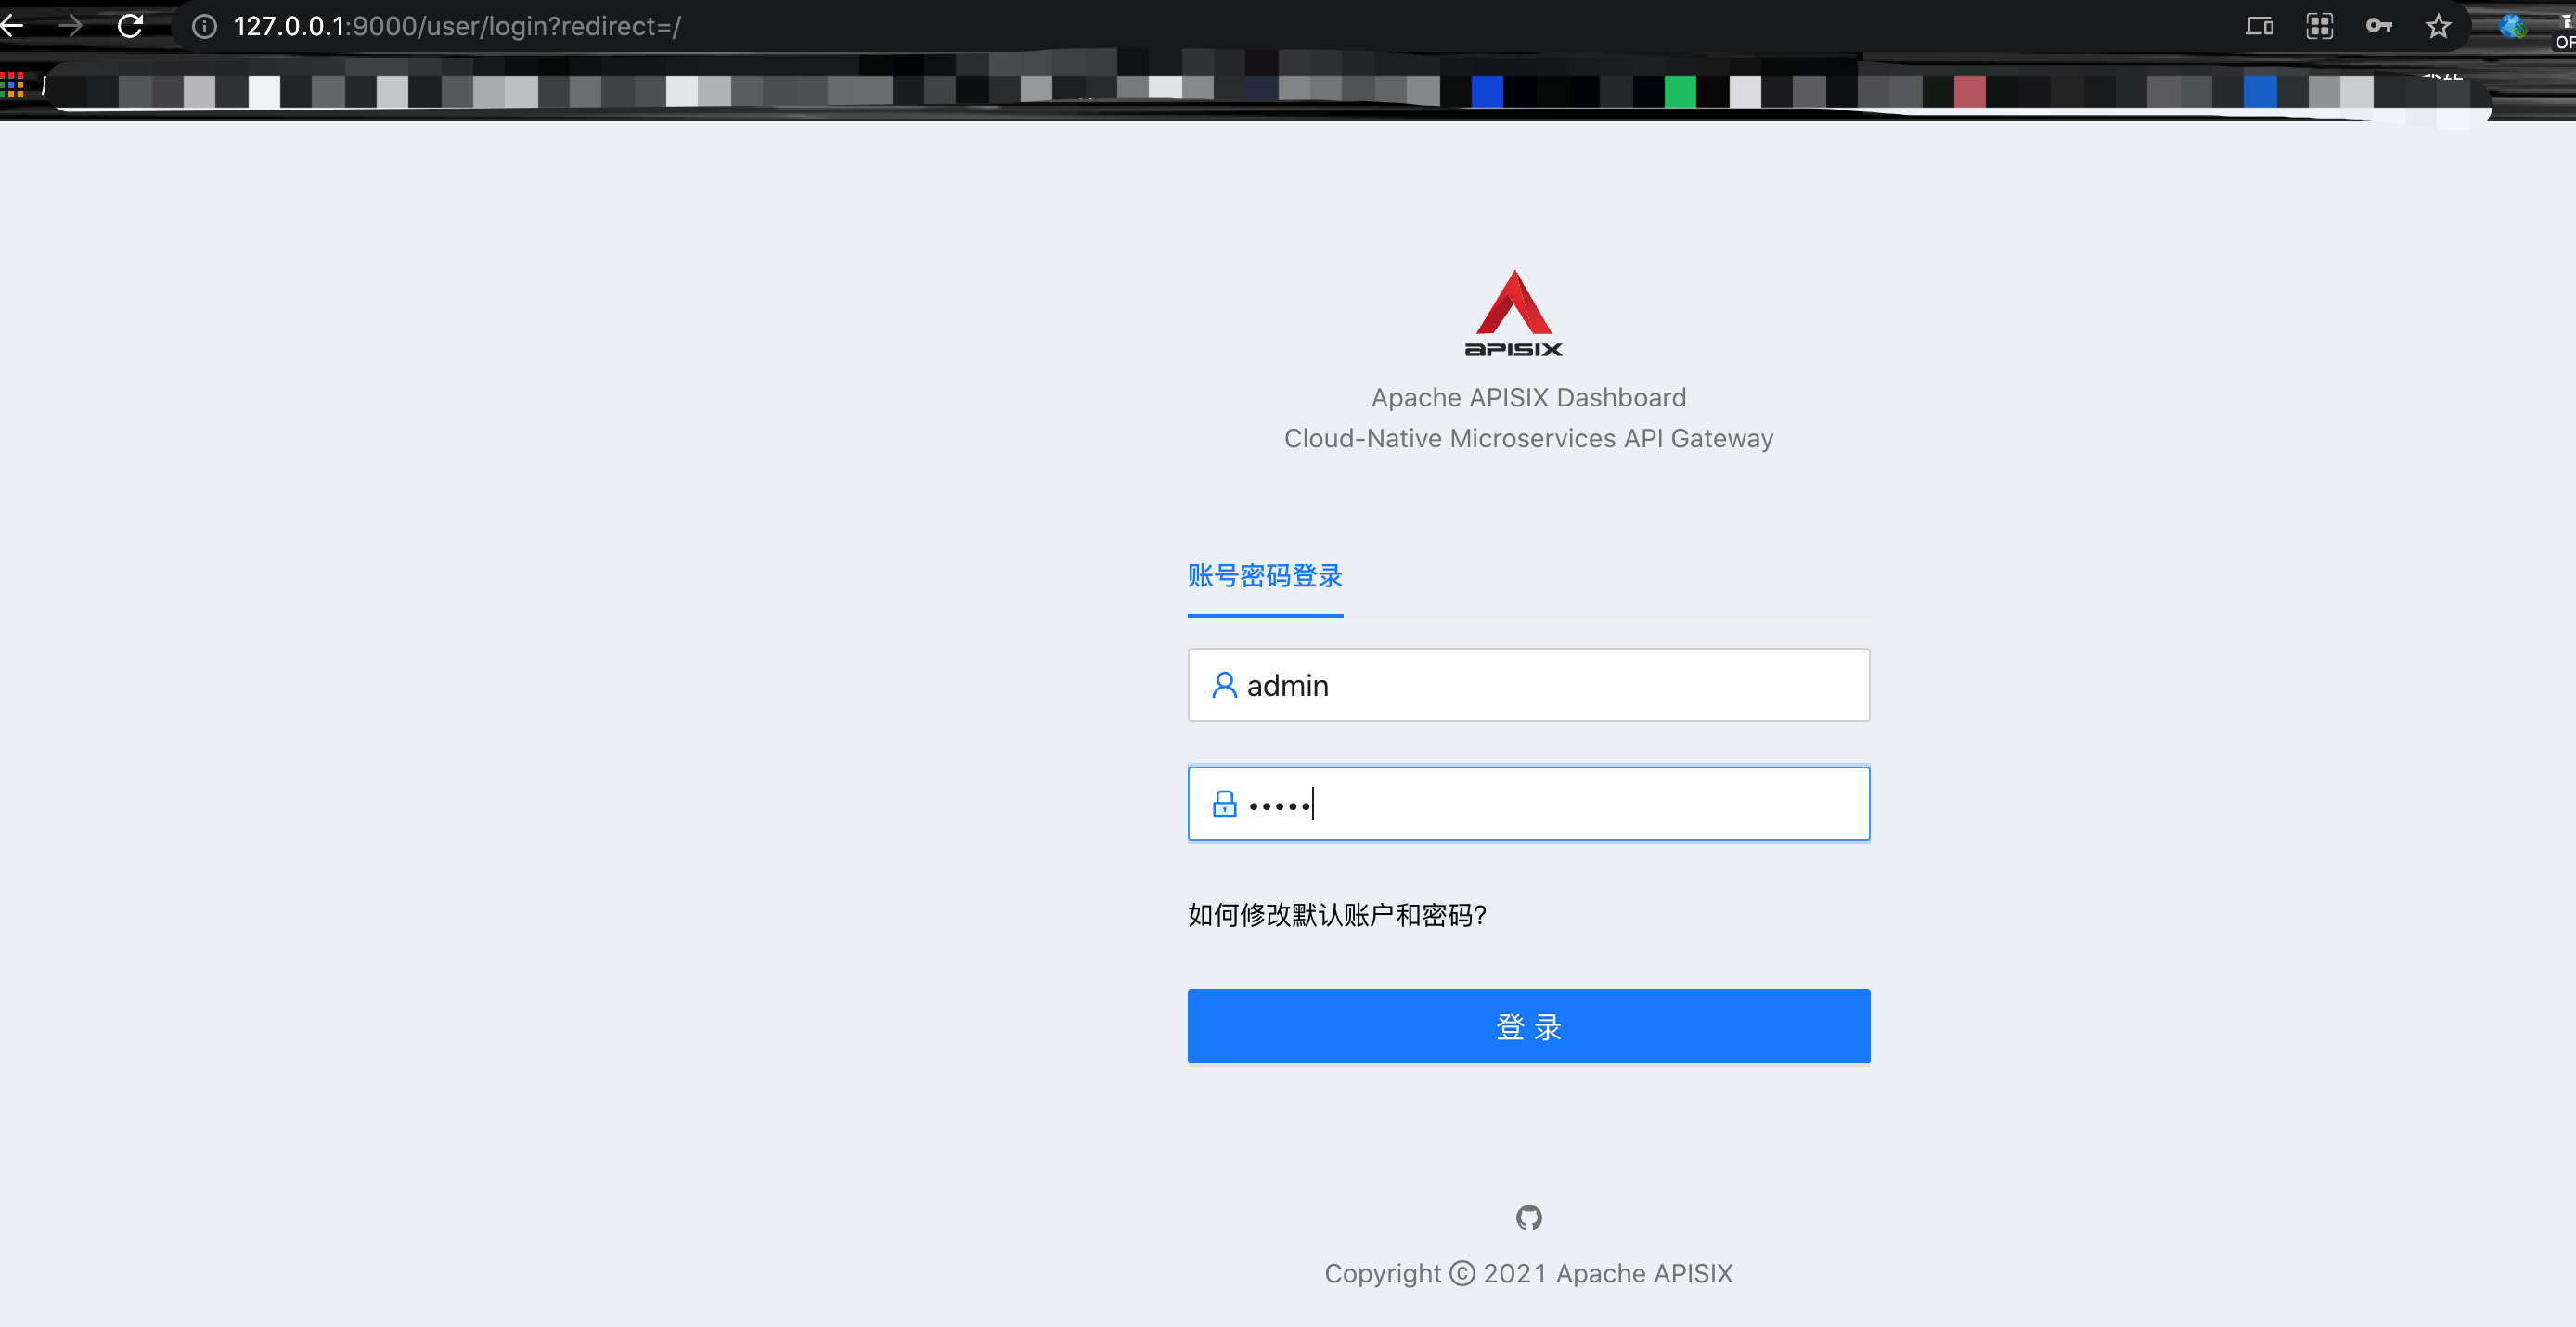Click the GitHub icon in the footer

1528,1217
